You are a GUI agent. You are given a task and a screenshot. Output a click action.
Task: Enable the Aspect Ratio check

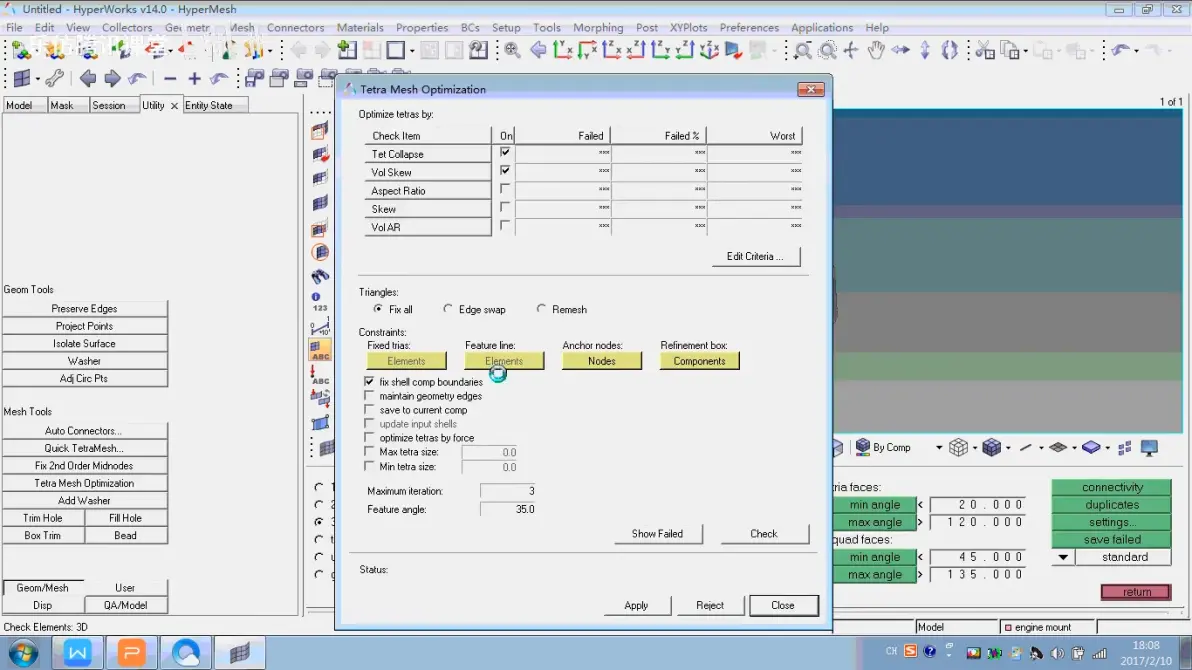(505, 189)
